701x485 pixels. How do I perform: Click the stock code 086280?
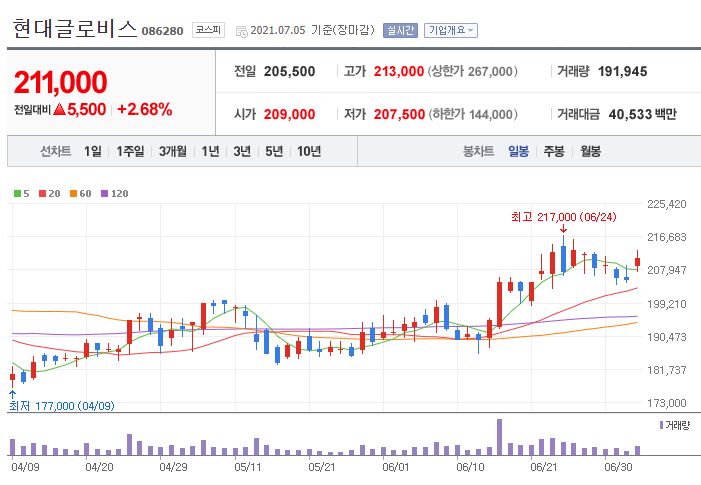162,31
